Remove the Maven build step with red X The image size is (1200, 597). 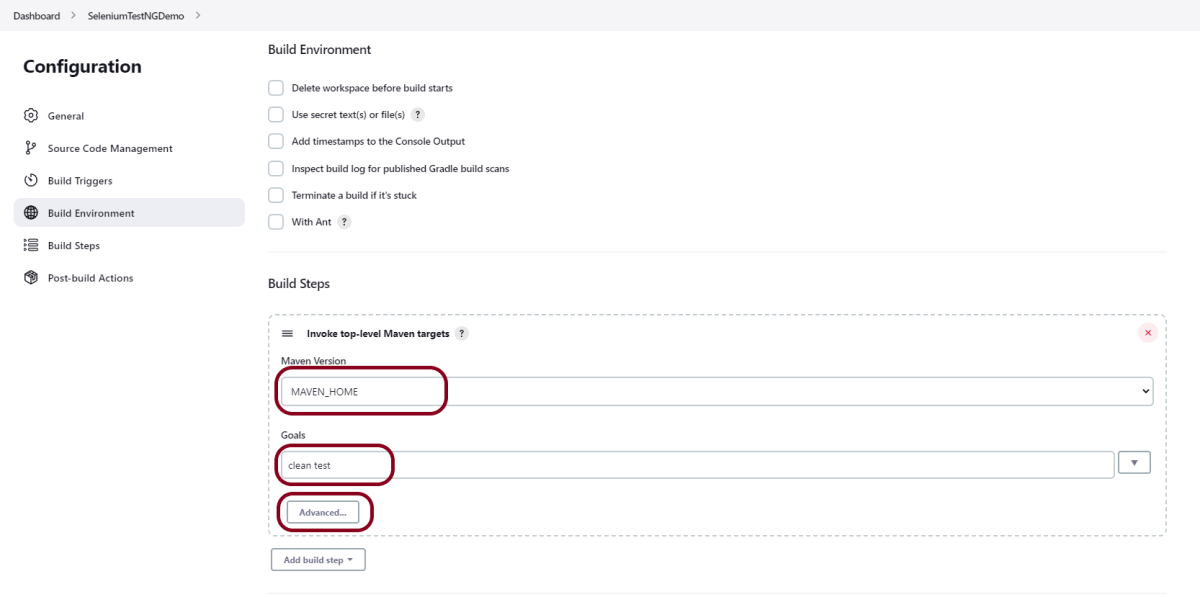pyautogui.click(x=1147, y=333)
